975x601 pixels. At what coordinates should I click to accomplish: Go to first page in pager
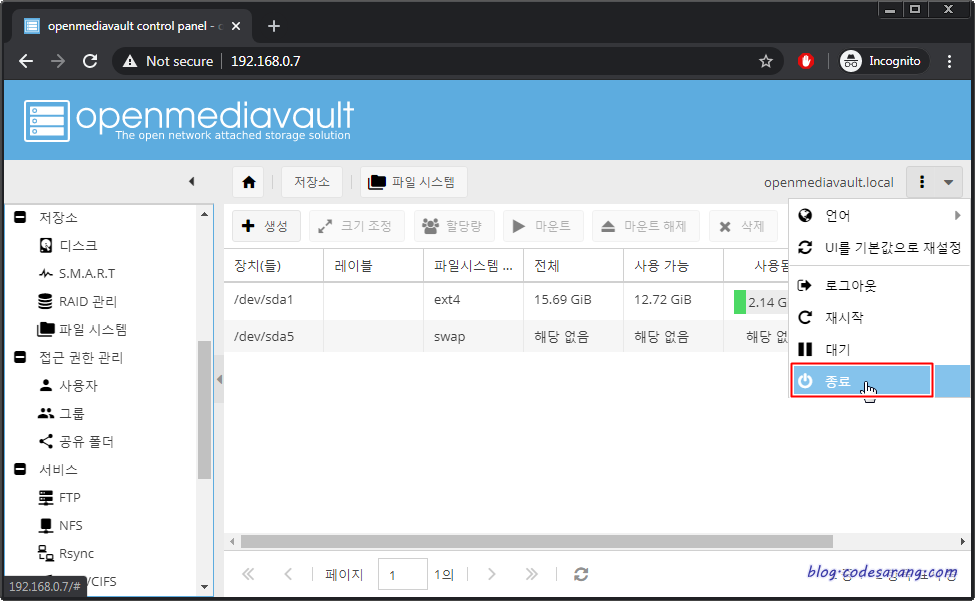pyautogui.click(x=248, y=574)
